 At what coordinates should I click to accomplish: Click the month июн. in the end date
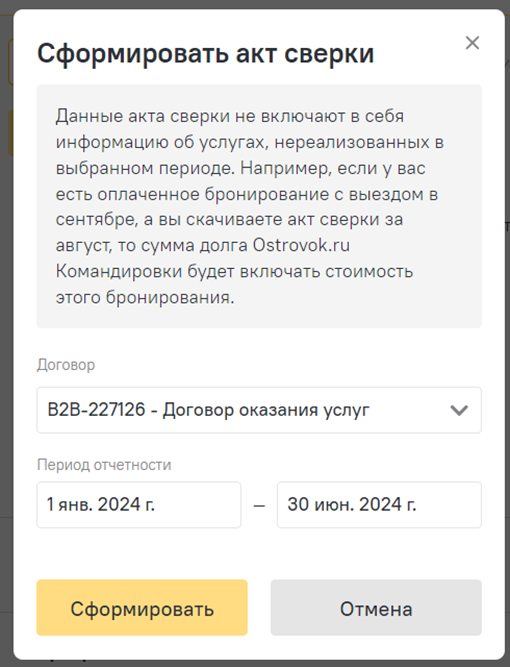click(x=333, y=505)
